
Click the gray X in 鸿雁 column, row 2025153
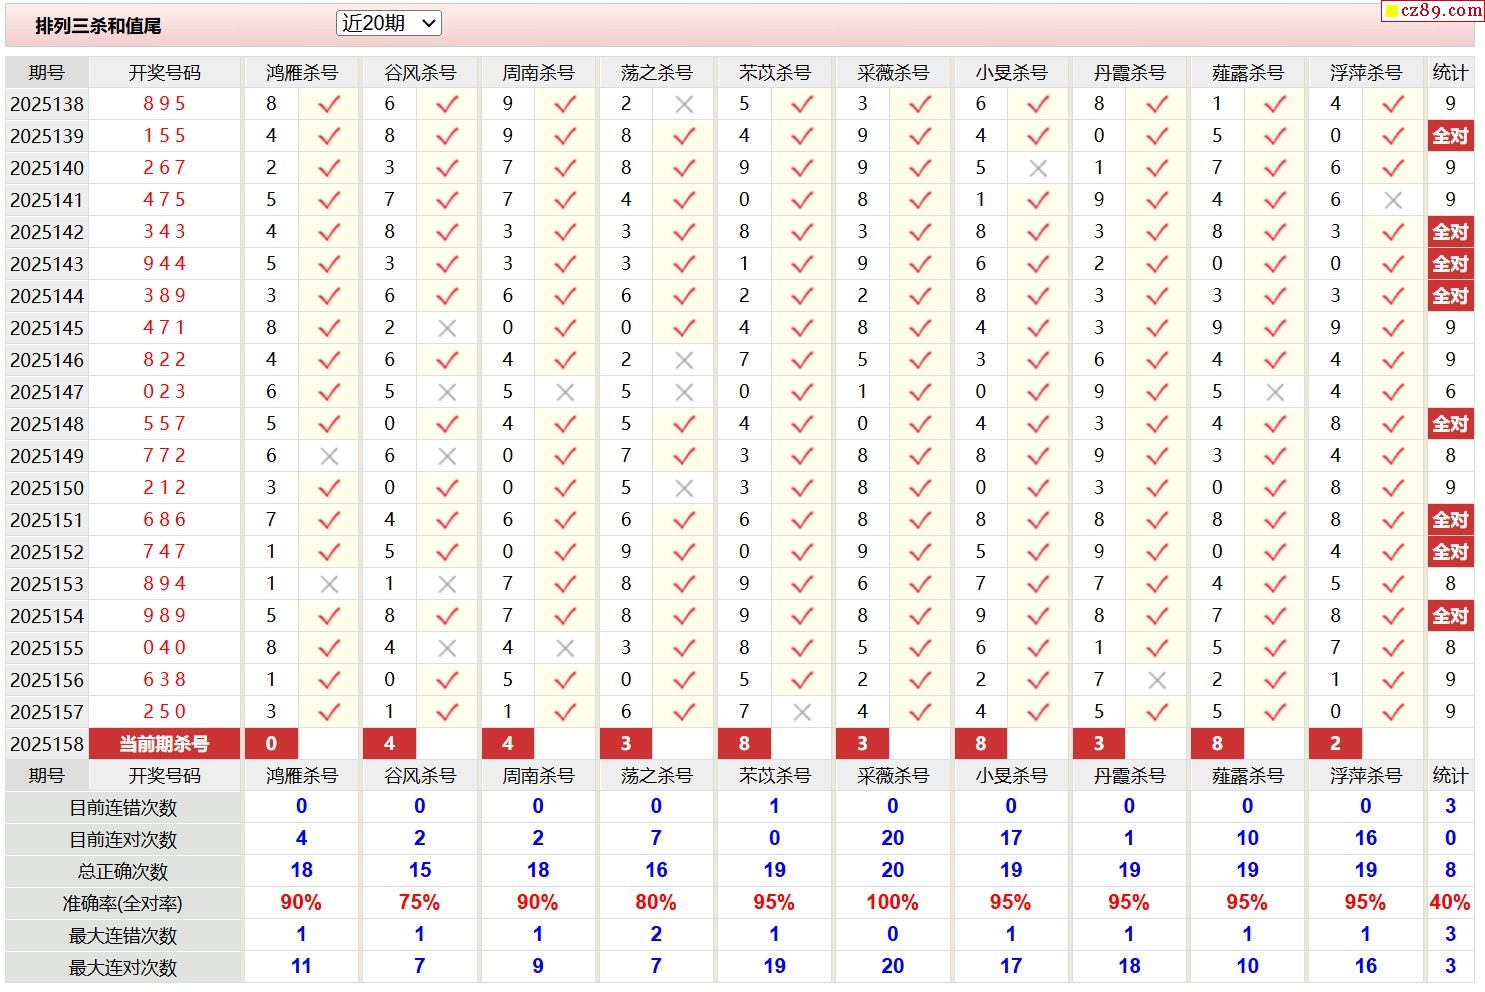click(329, 584)
